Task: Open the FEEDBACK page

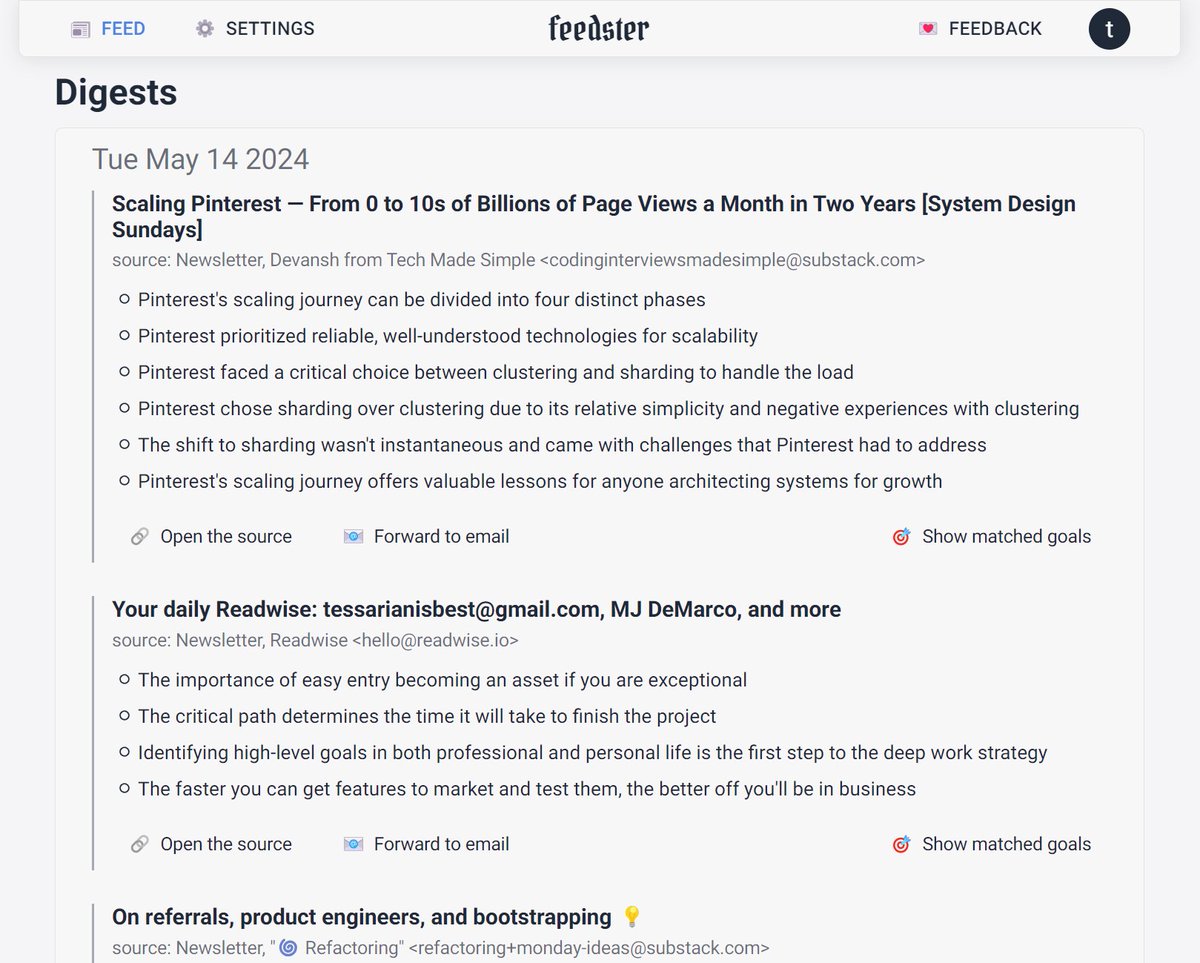Action: [980, 29]
